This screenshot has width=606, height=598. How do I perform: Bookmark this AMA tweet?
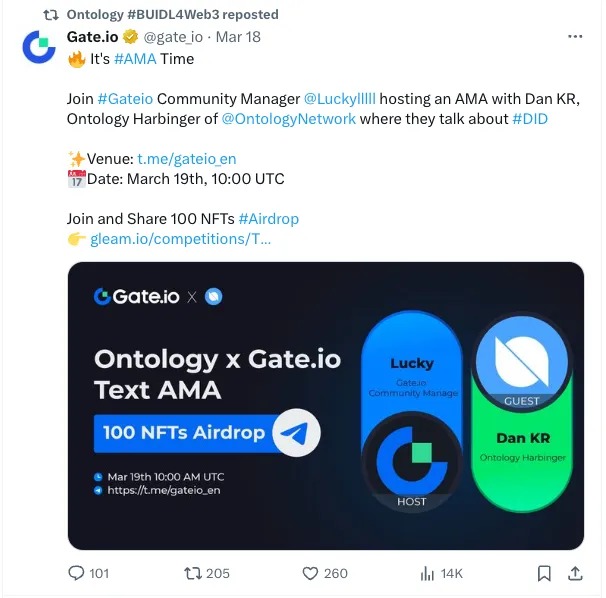click(543, 573)
